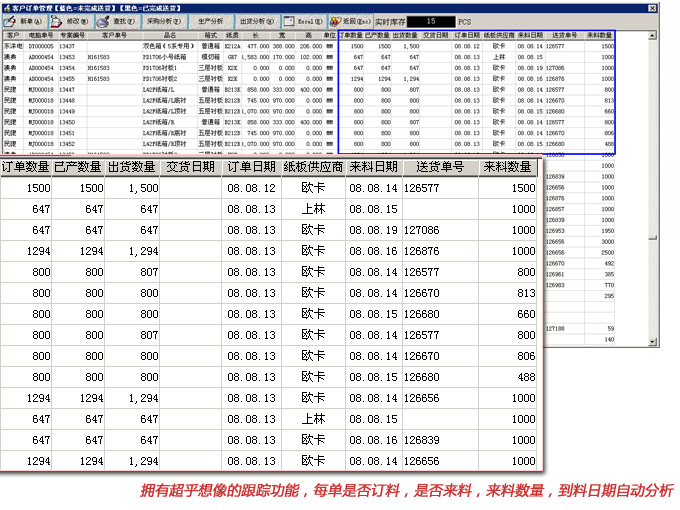Image resolution: width=680 pixels, height=510 pixels.
Task: Open the 采购分析 (Purchase Analysis) tool
Action: click(x=161, y=20)
